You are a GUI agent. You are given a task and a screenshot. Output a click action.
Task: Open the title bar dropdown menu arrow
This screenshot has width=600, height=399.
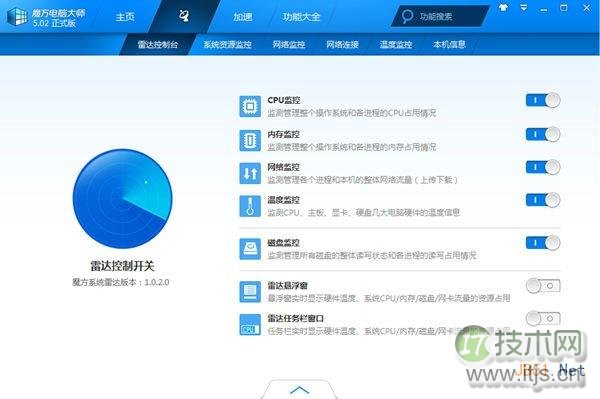pos(523,8)
